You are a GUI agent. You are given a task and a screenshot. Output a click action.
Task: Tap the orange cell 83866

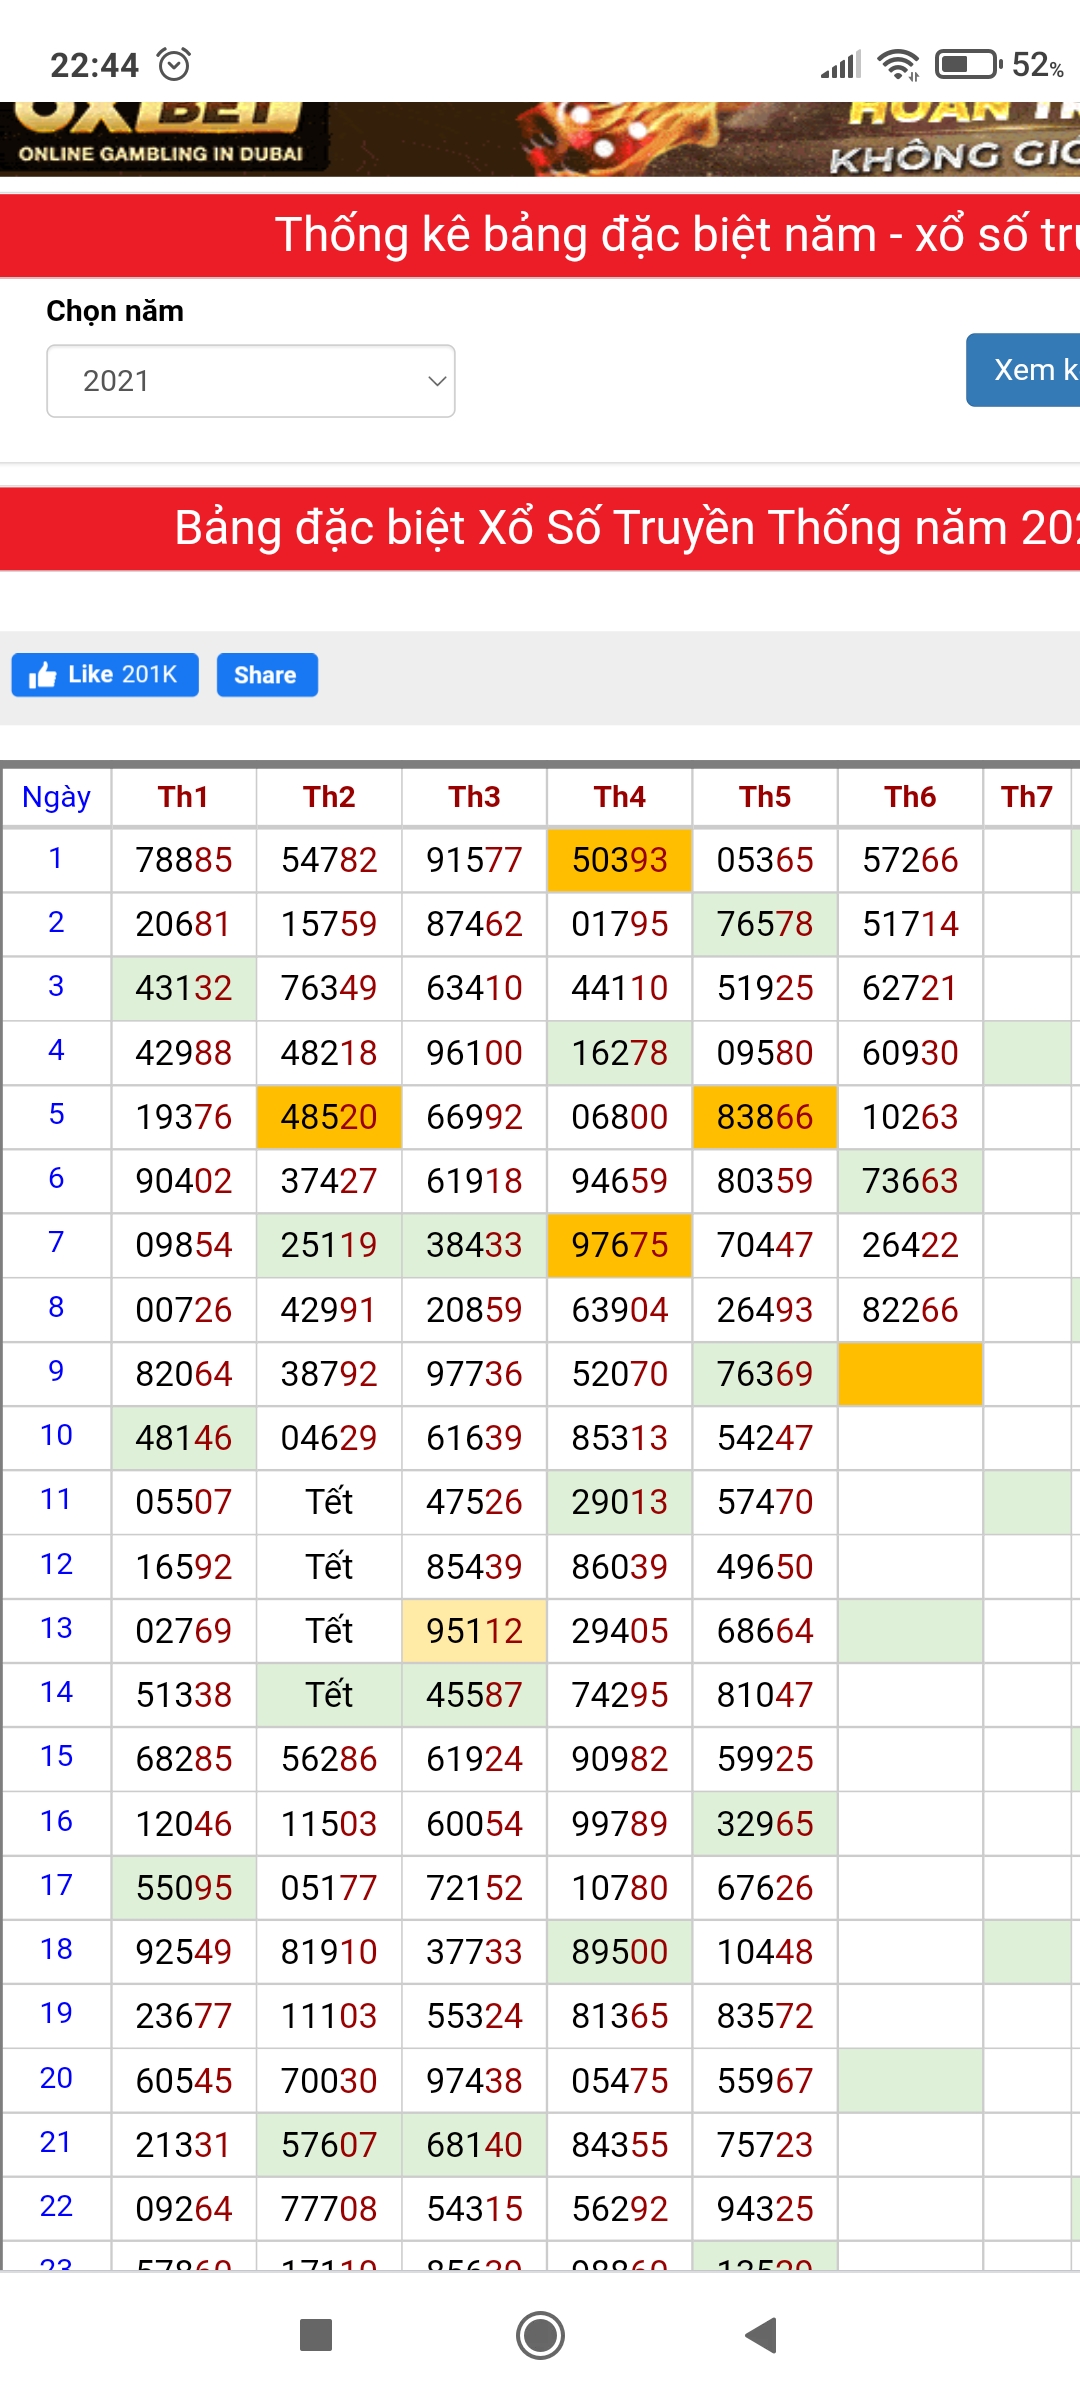click(x=765, y=1117)
